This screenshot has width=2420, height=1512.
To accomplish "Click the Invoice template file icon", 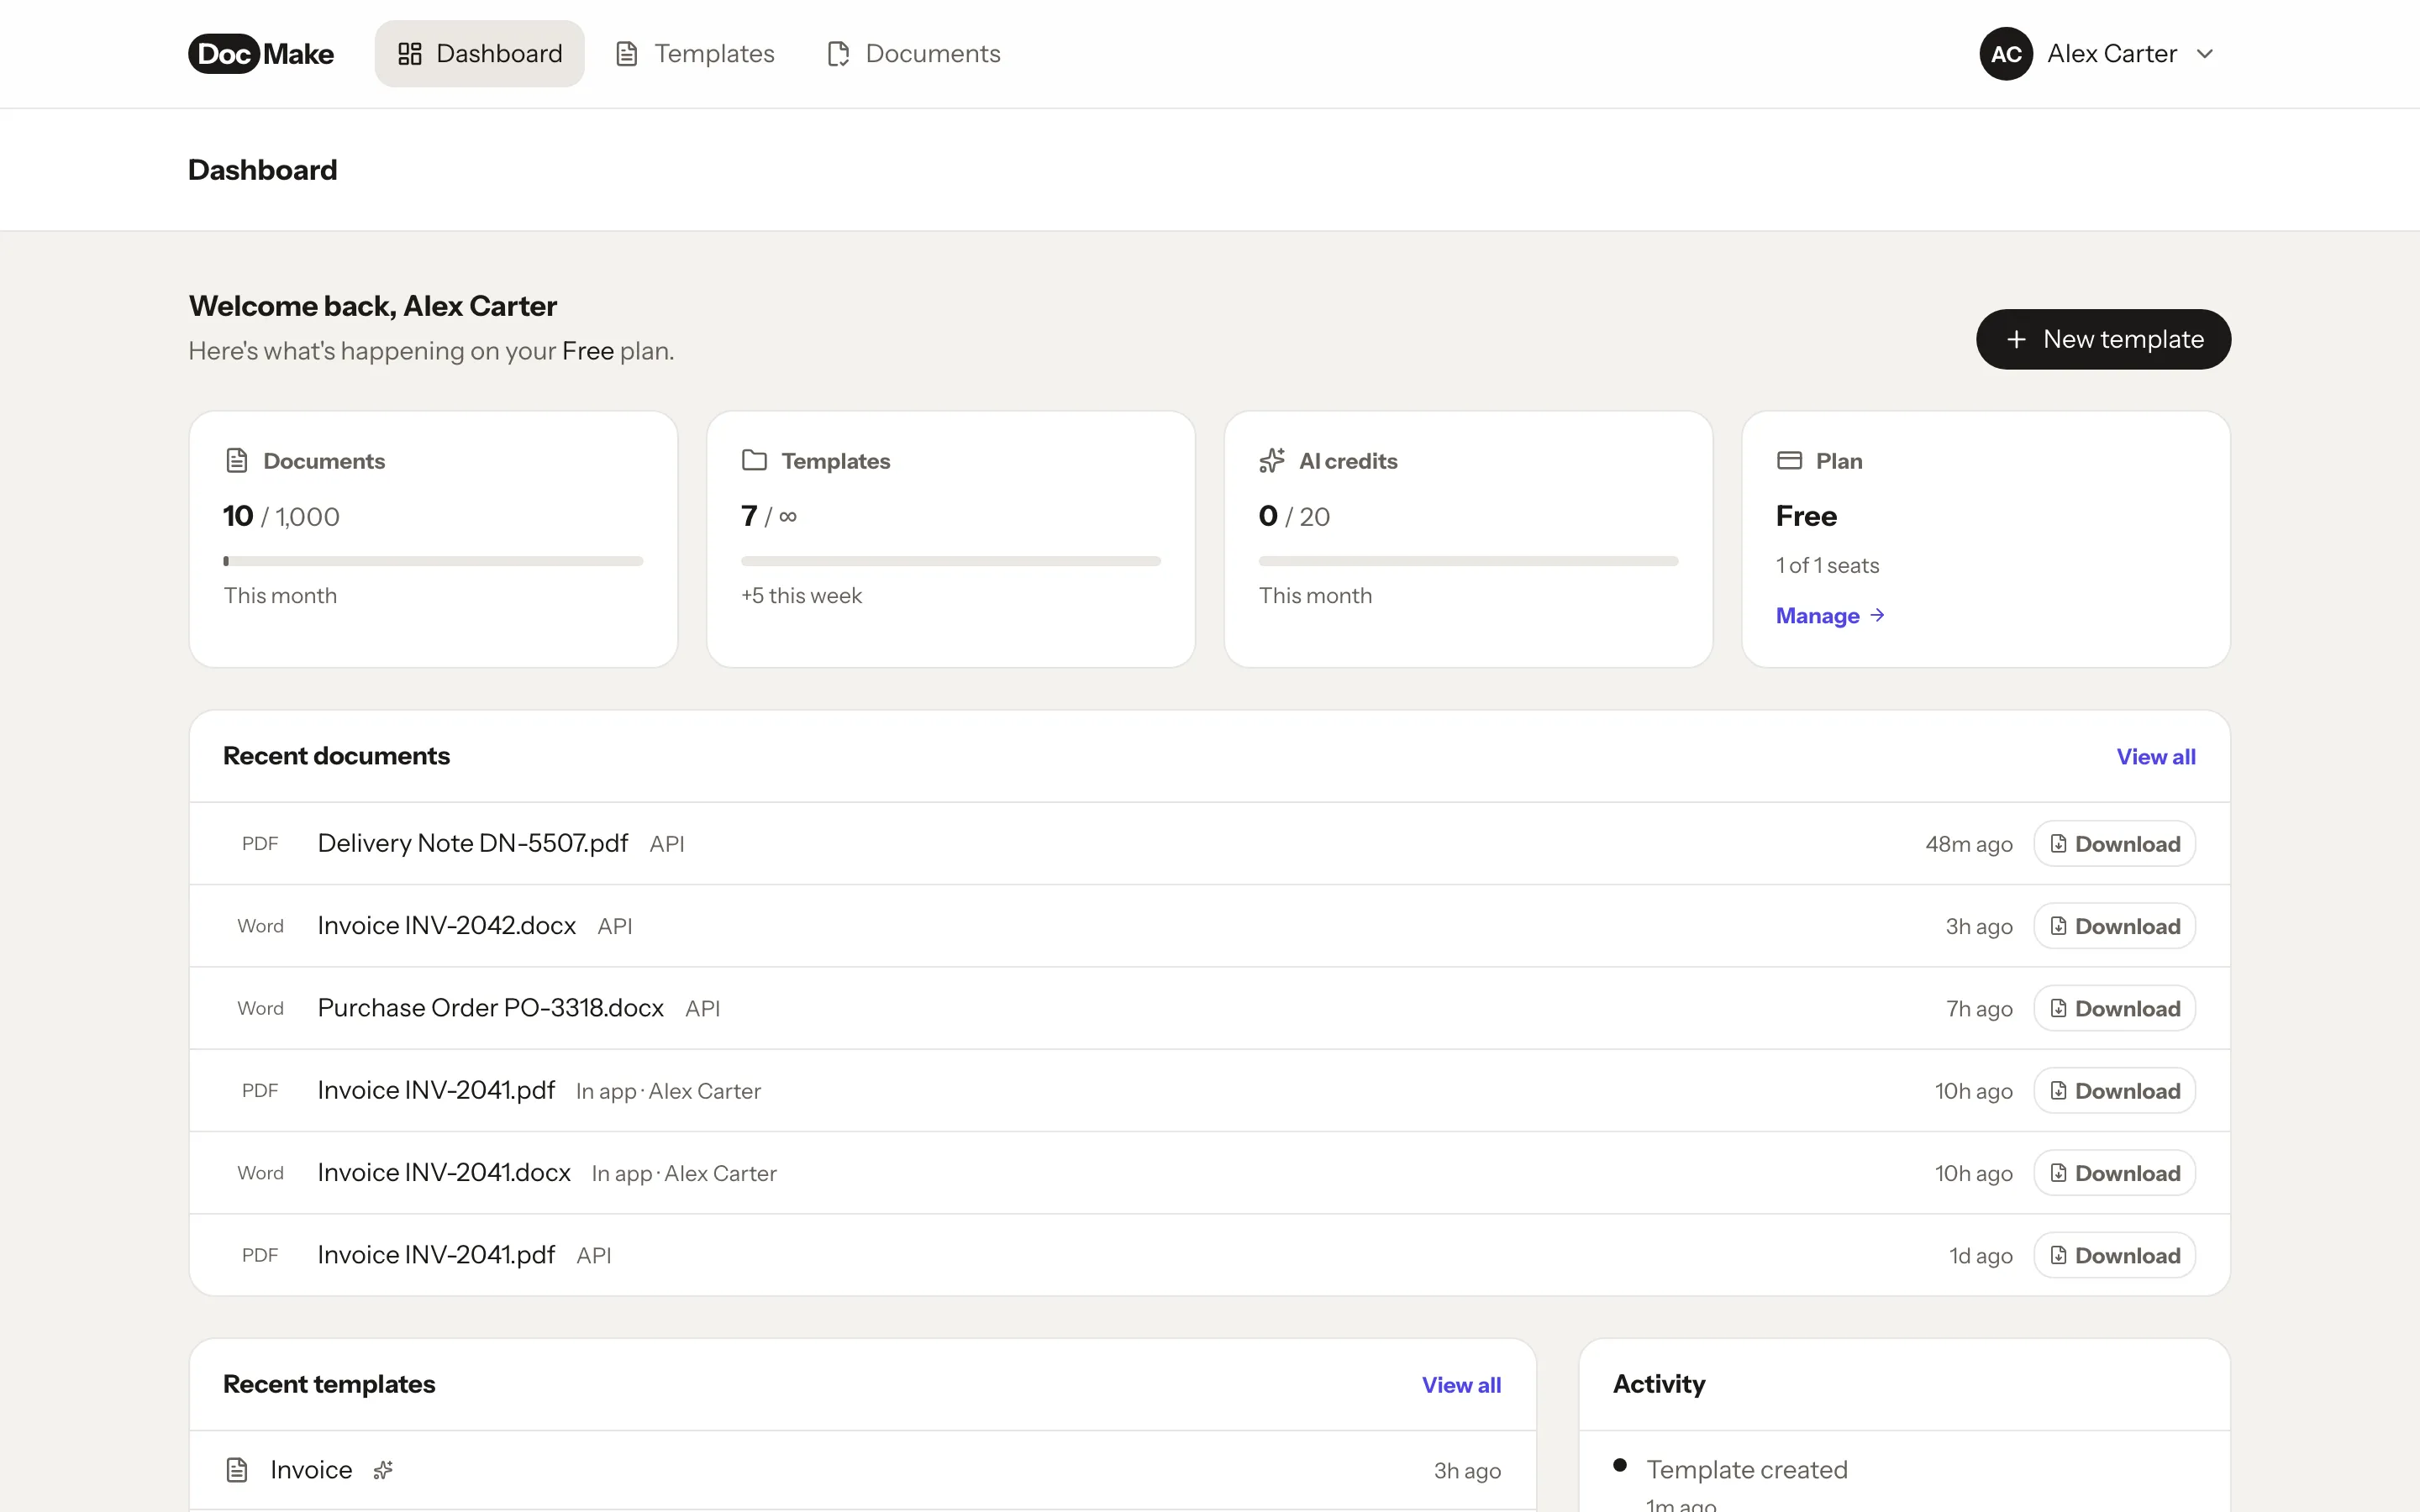I will click(x=237, y=1470).
